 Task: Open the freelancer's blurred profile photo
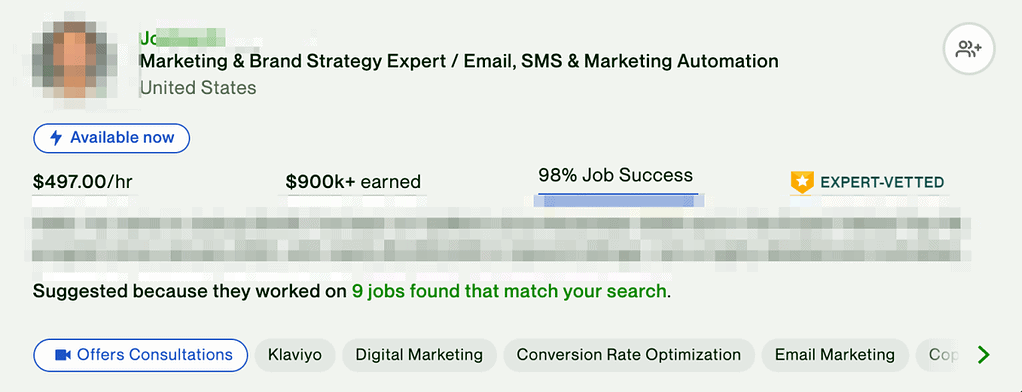(x=74, y=58)
